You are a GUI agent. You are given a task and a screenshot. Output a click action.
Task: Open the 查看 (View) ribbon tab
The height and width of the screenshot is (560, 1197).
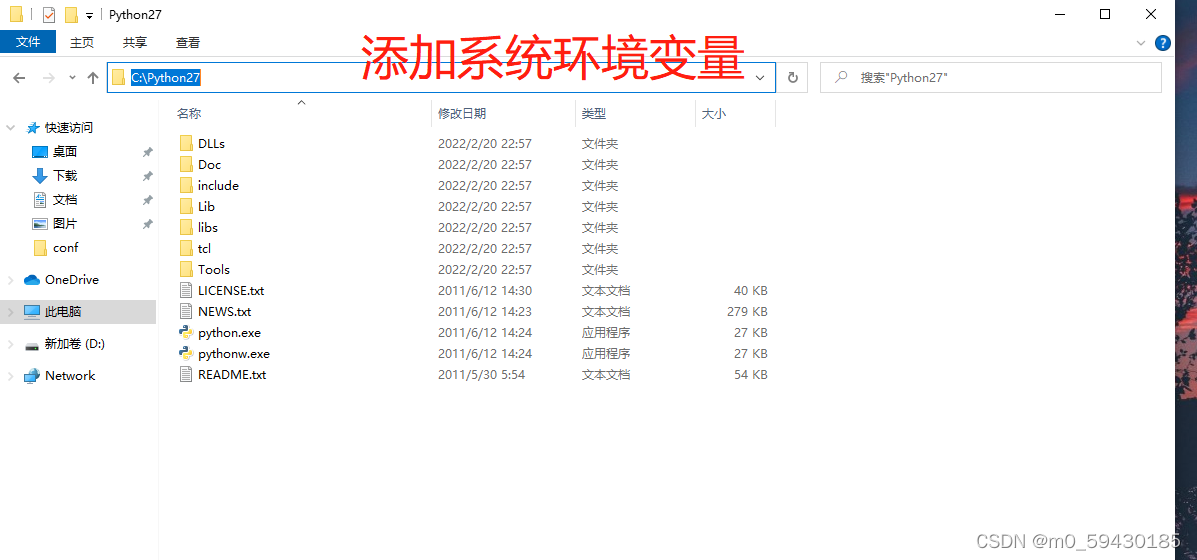[188, 43]
